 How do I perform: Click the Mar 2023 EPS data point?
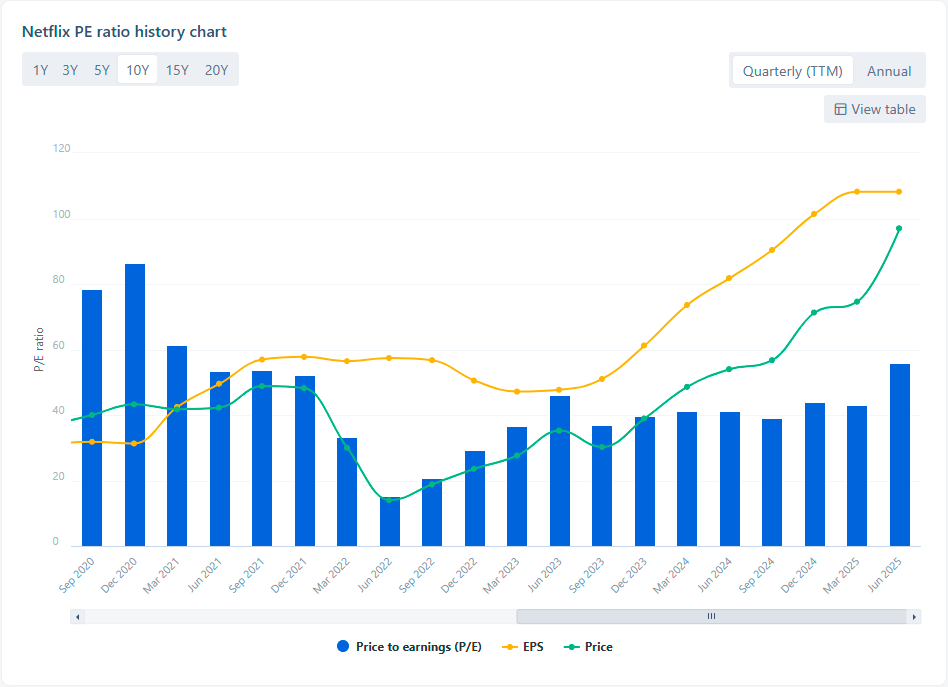coord(517,392)
